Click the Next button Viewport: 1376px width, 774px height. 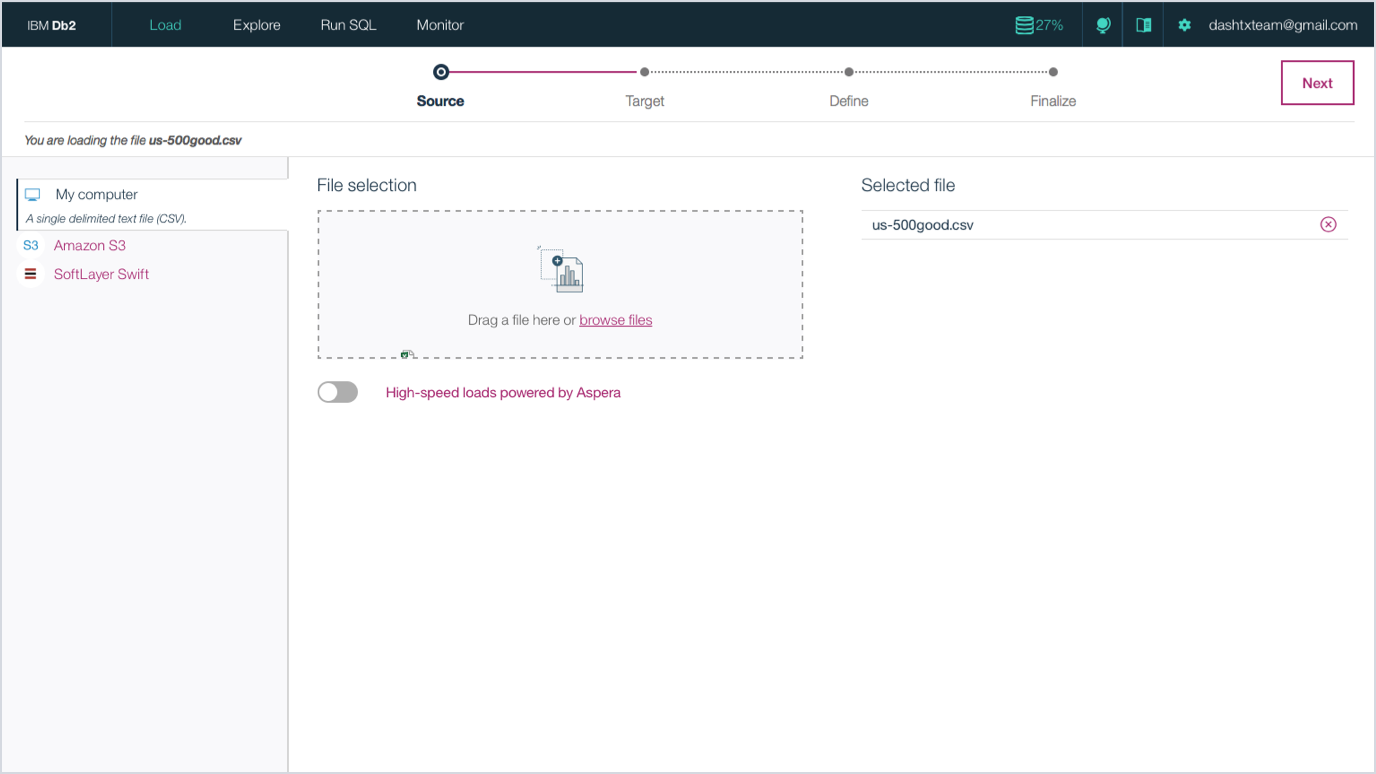coord(1317,83)
